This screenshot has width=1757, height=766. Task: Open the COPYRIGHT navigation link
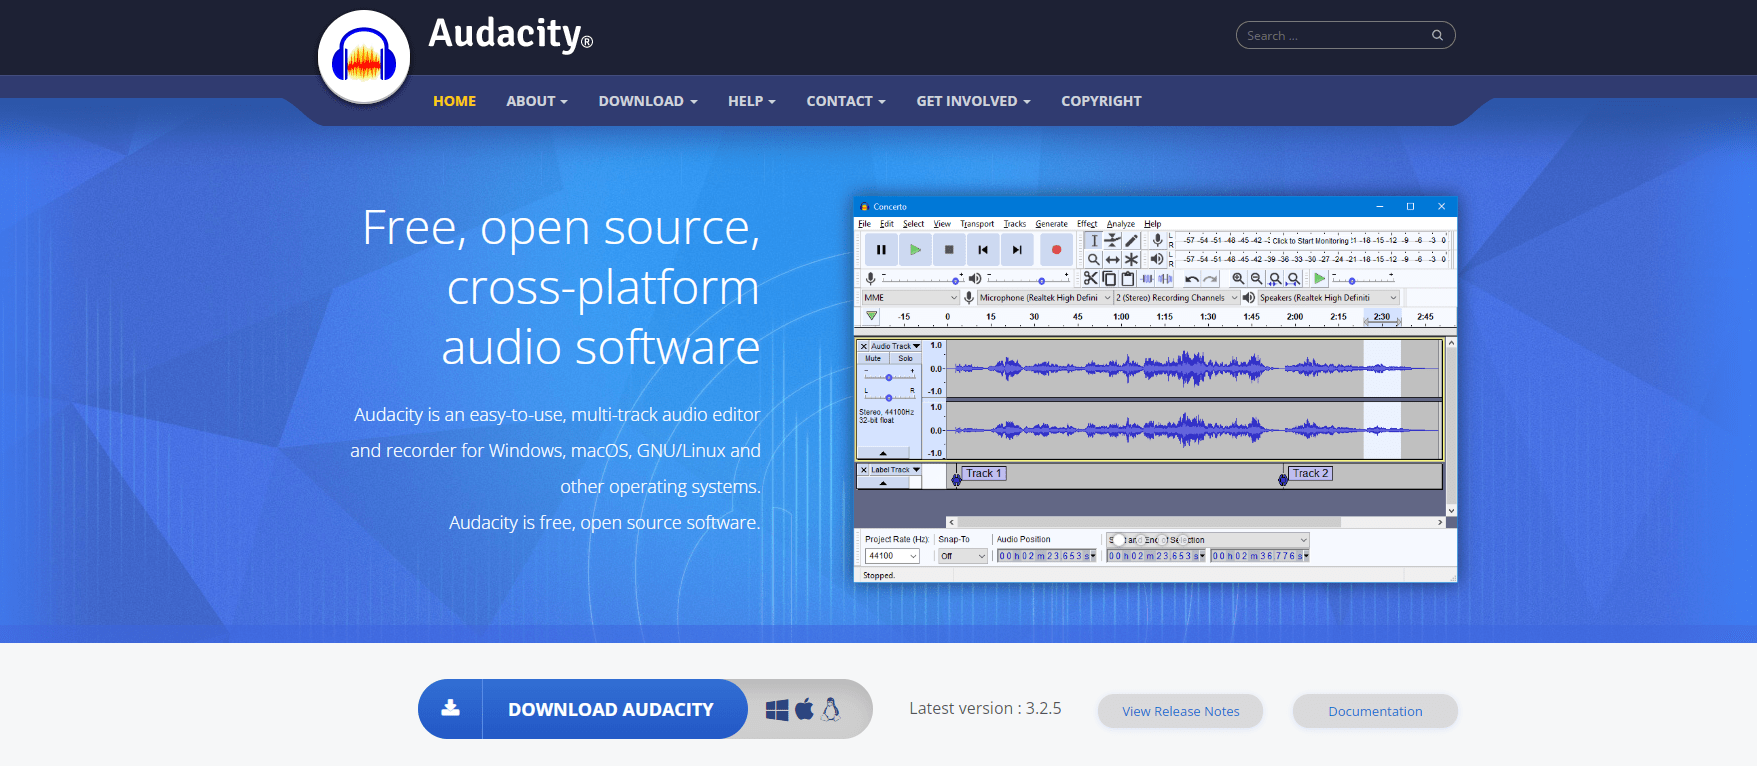(1101, 101)
